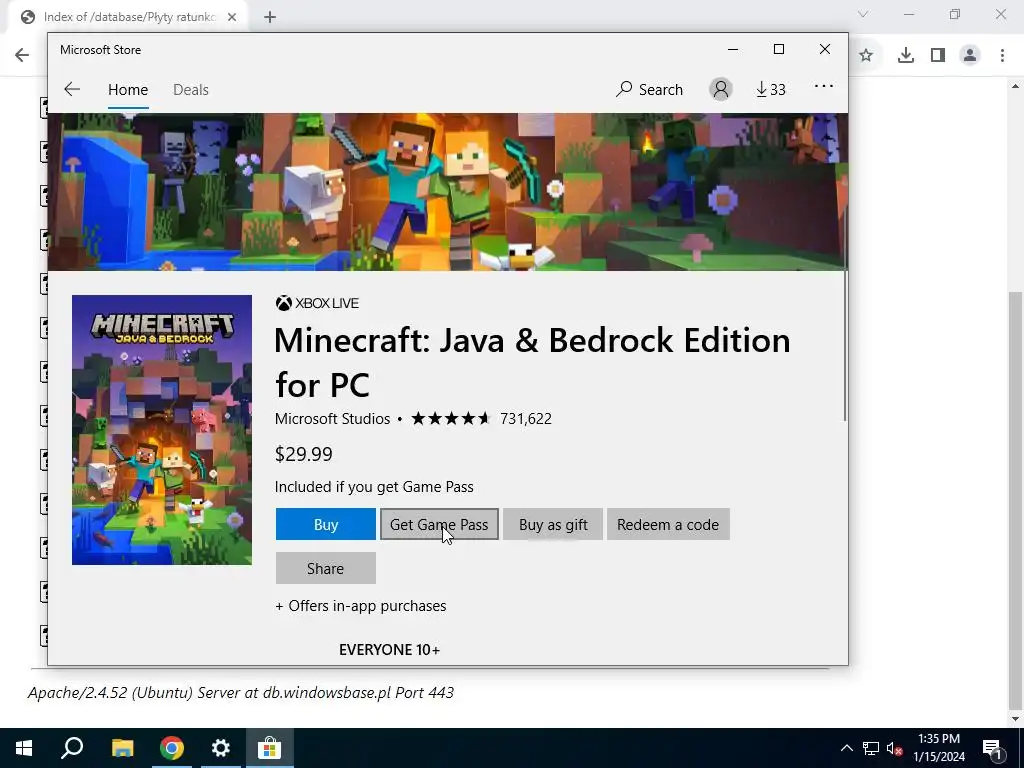Screen dimensions: 1024x768
Task: Open File Explorer from the taskbar
Action: pyautogui.click(x=122, y=748)
